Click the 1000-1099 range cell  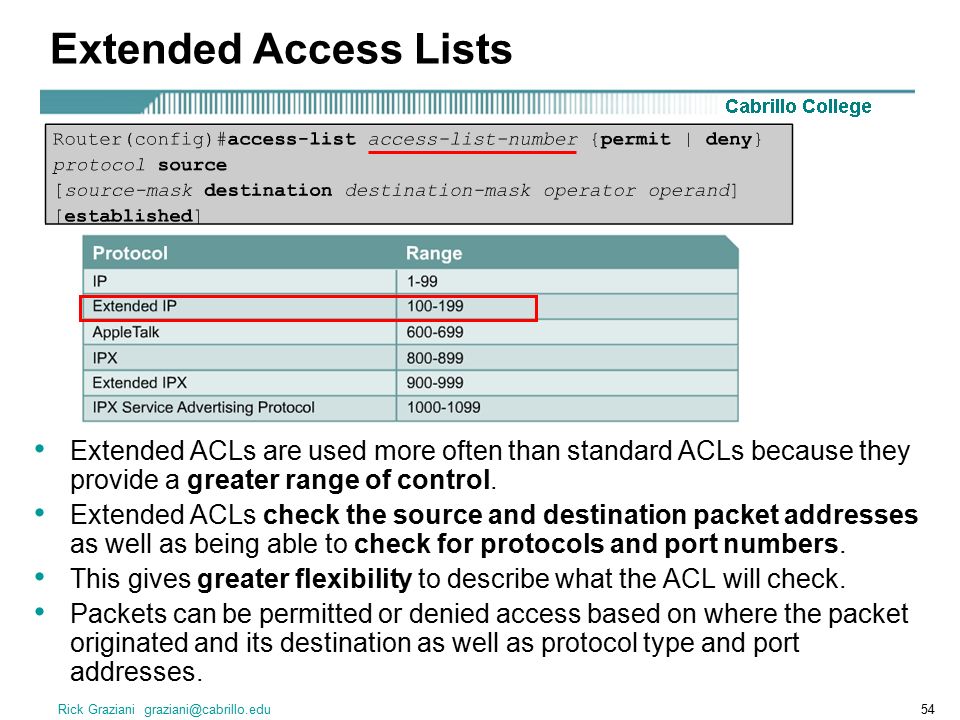click(443, 407)
